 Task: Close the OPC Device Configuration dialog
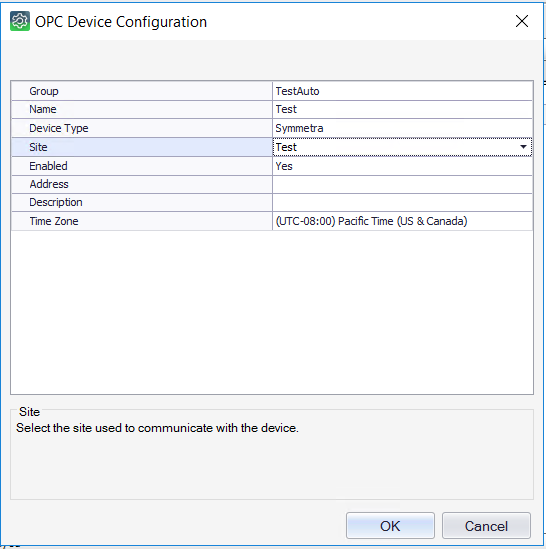[x=522, y=21]
